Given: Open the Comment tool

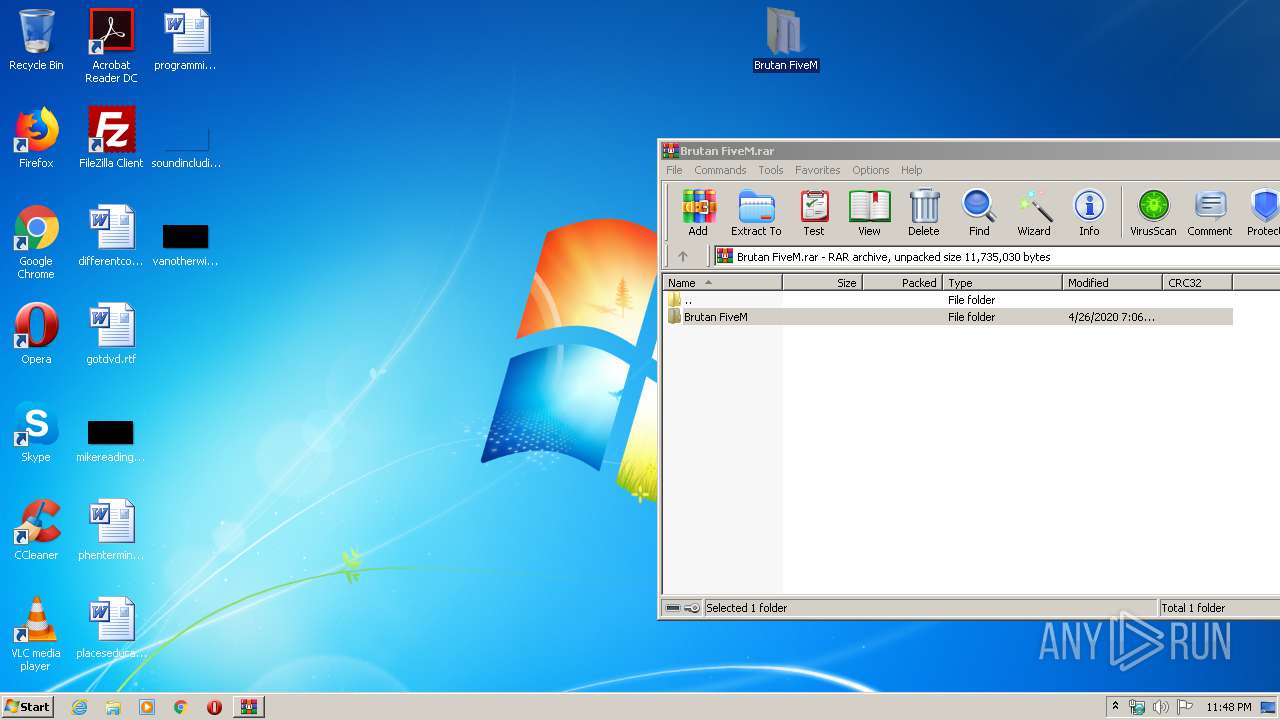Looking at the screenshot, I should (x=1210, y=213).
